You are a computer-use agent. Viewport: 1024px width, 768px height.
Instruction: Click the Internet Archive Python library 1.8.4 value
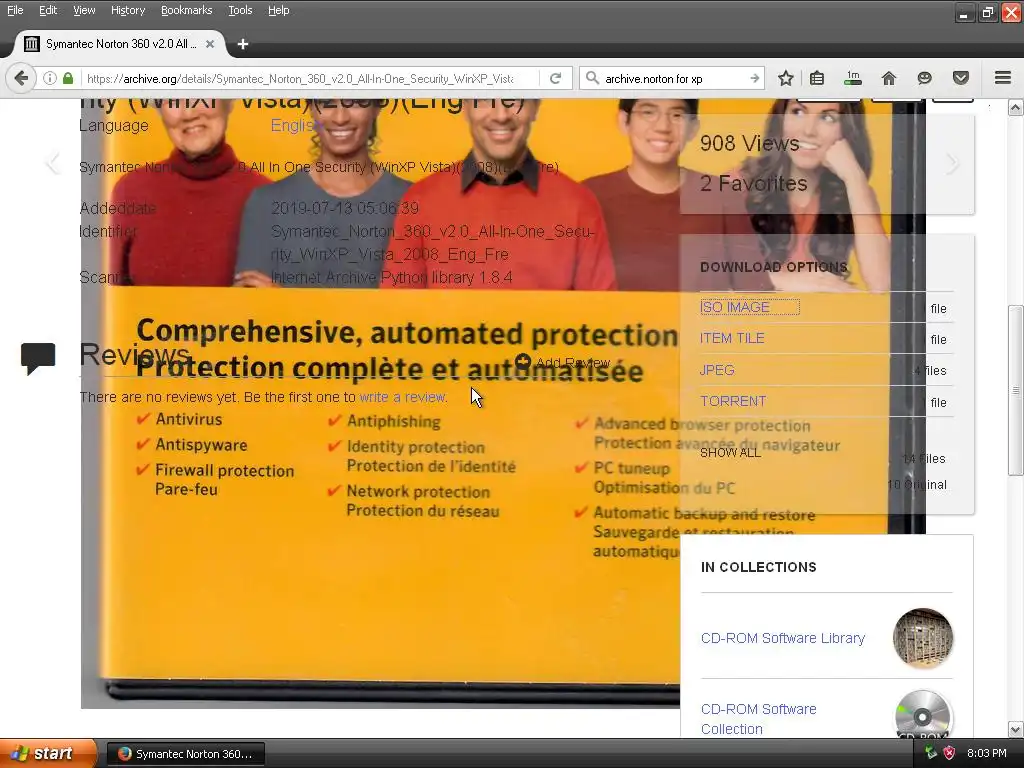tap(391, 278)
